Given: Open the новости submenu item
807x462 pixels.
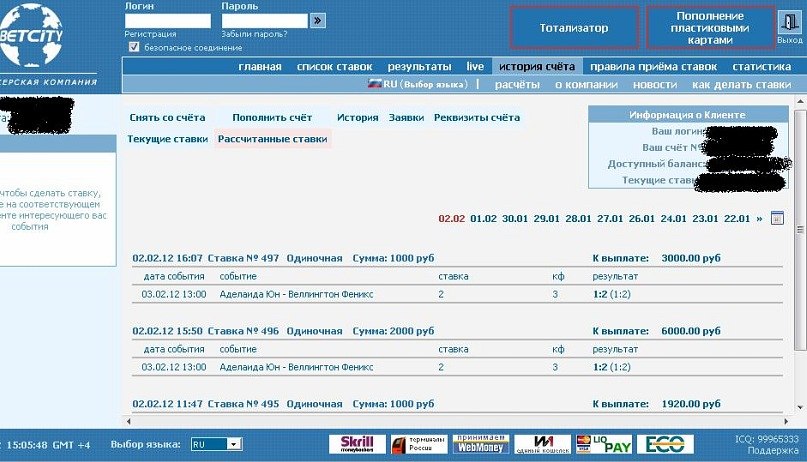Looking at the screenshot, I should pyautogui.click(x=655, y=84).
